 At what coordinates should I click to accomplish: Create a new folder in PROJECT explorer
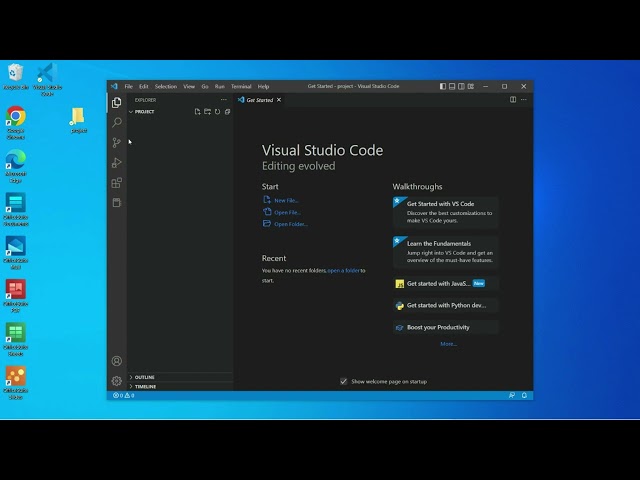207,111
